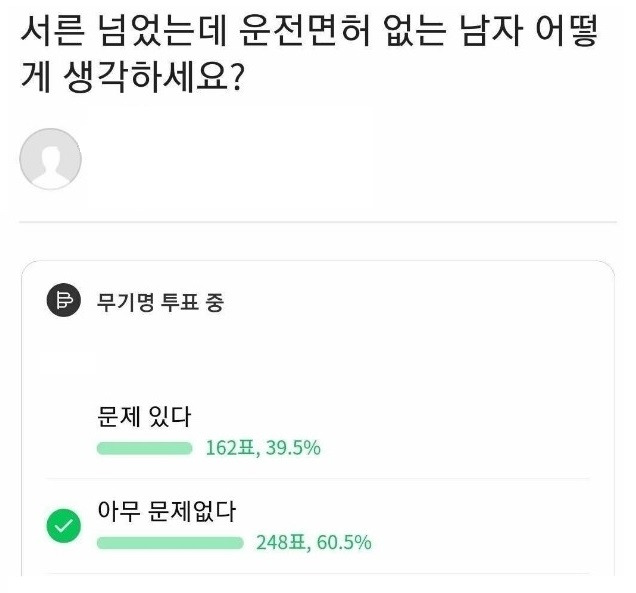Click the 아무 문제없다 green progress bar
636x593 pixels.
170,543
